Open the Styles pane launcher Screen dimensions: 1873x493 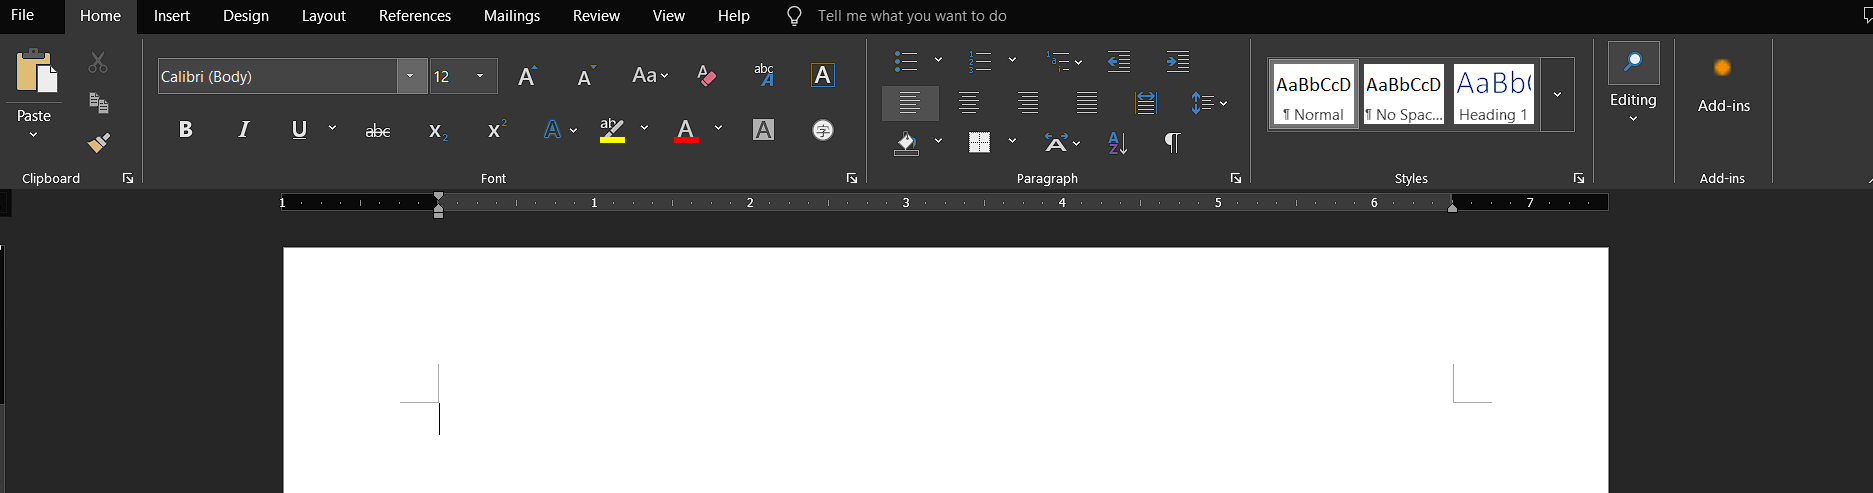point(1579,178)
